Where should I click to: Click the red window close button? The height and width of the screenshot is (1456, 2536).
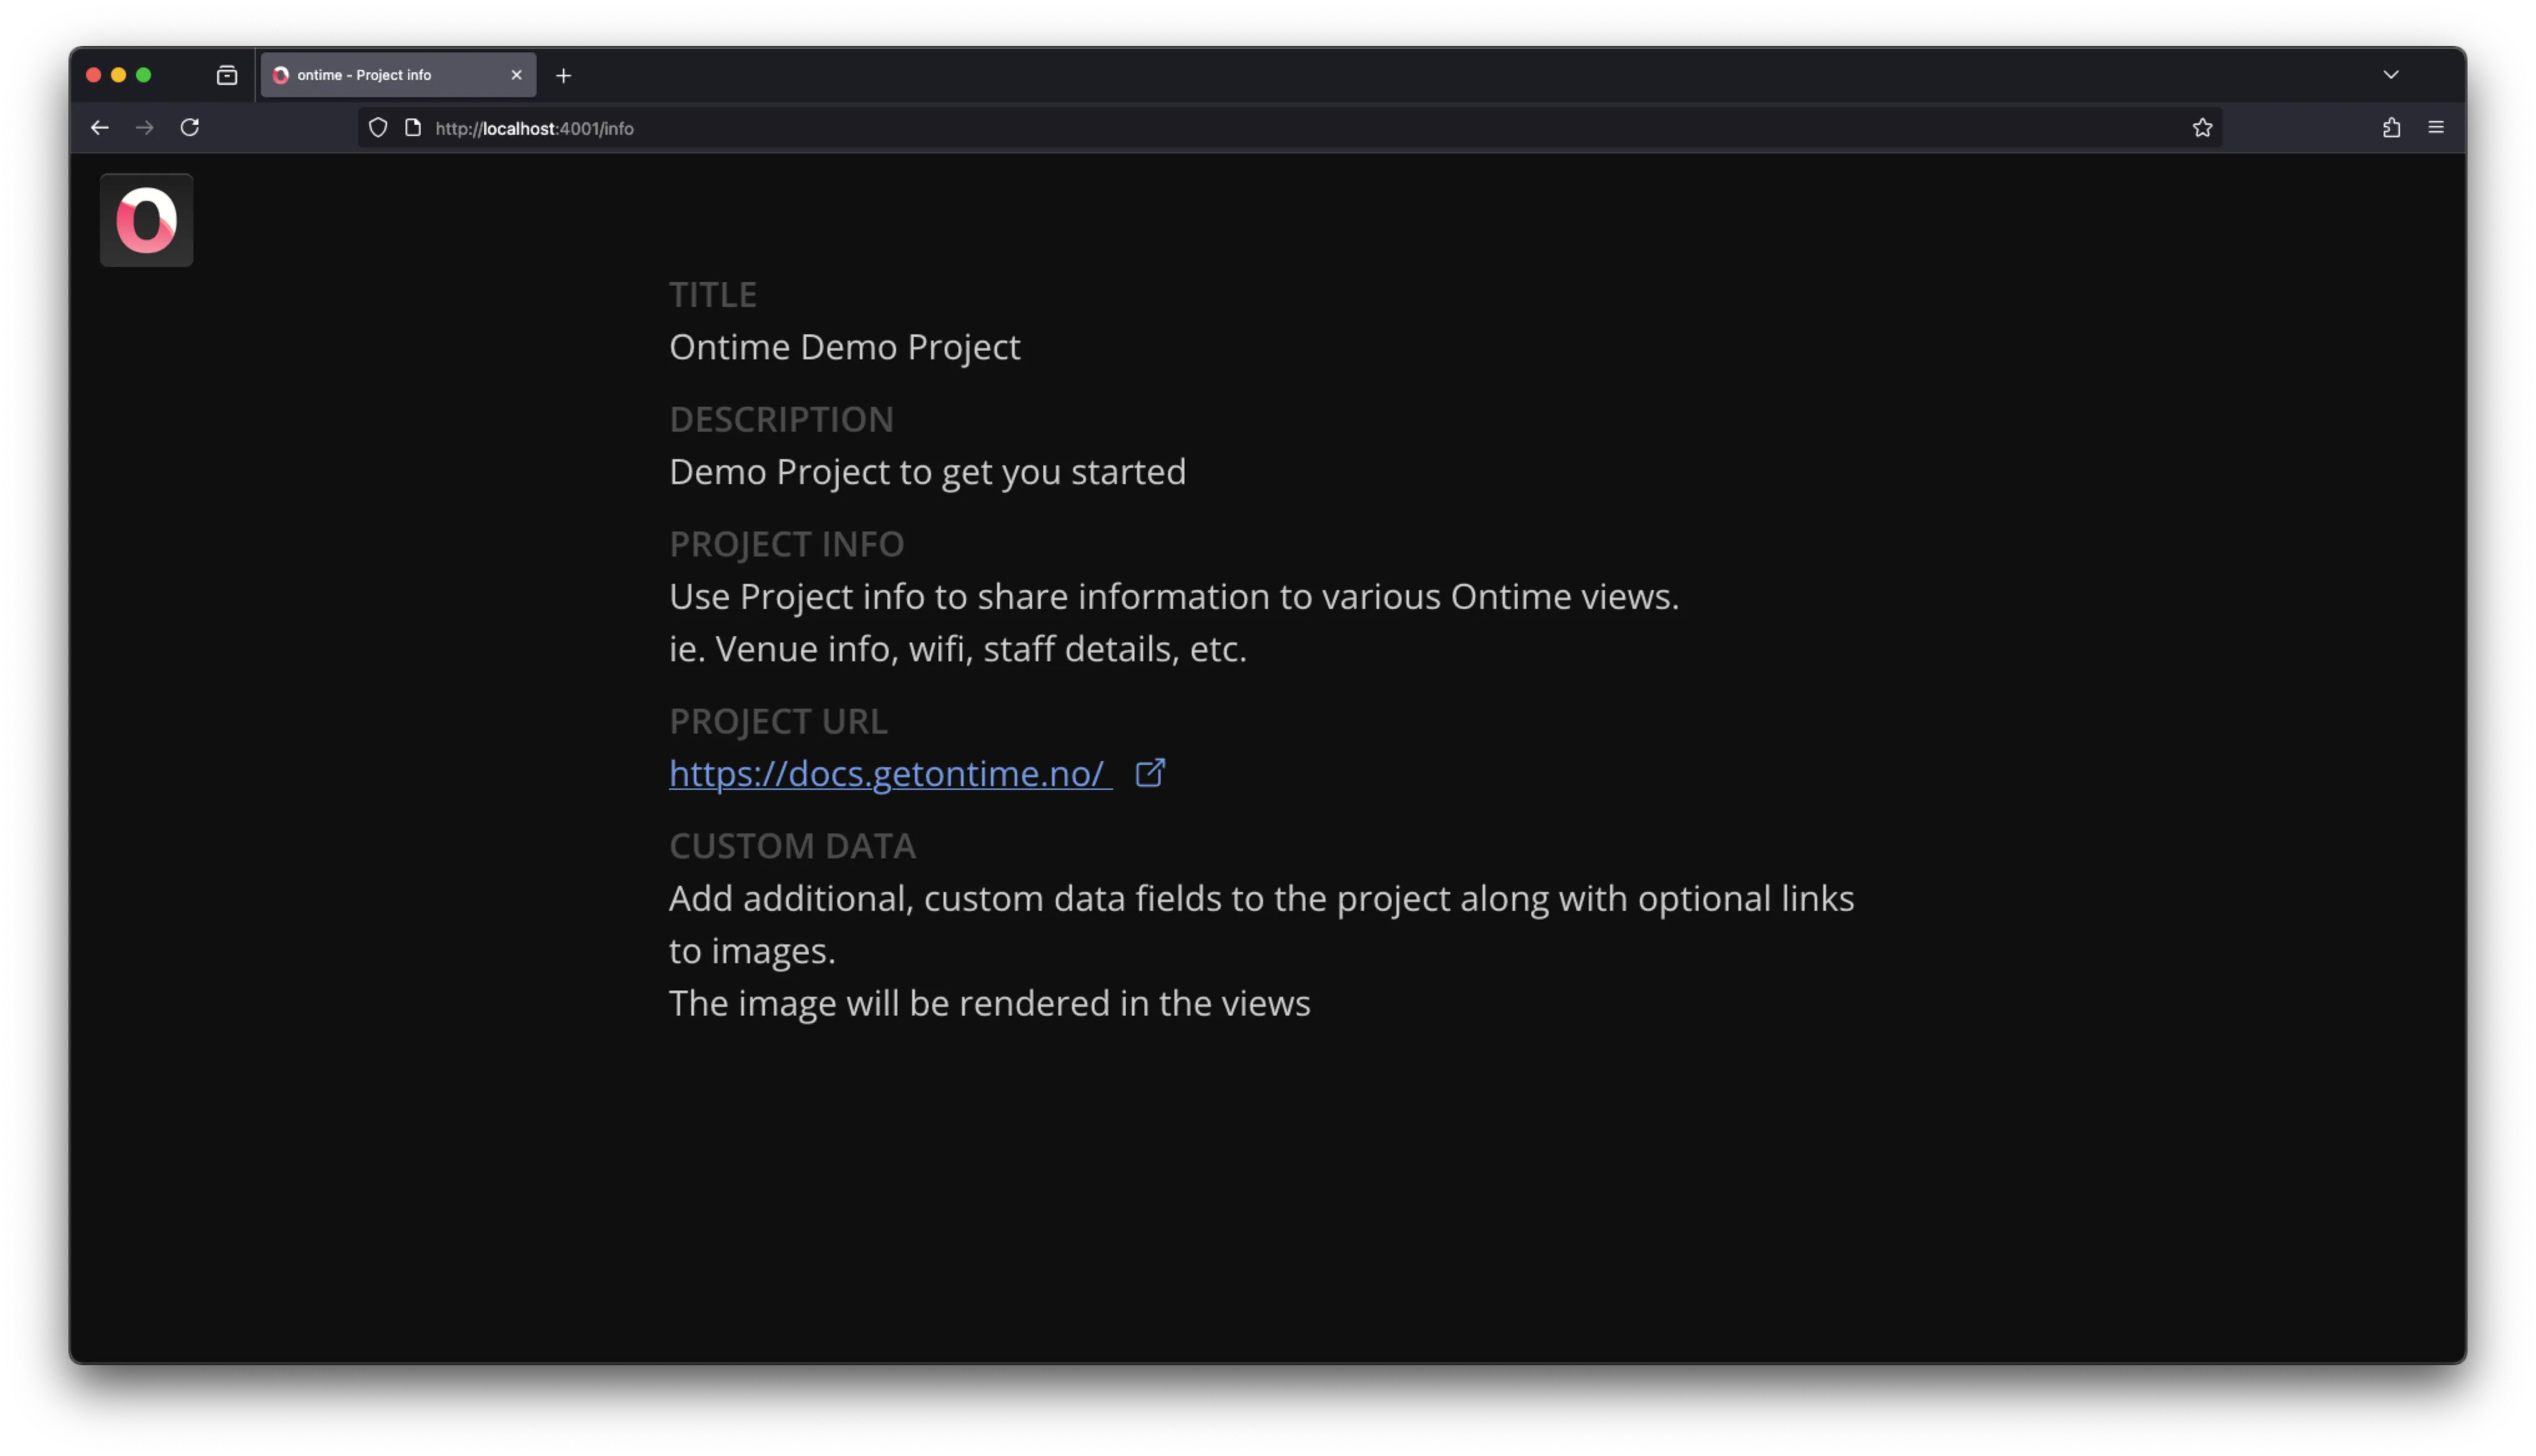(94, 75)
